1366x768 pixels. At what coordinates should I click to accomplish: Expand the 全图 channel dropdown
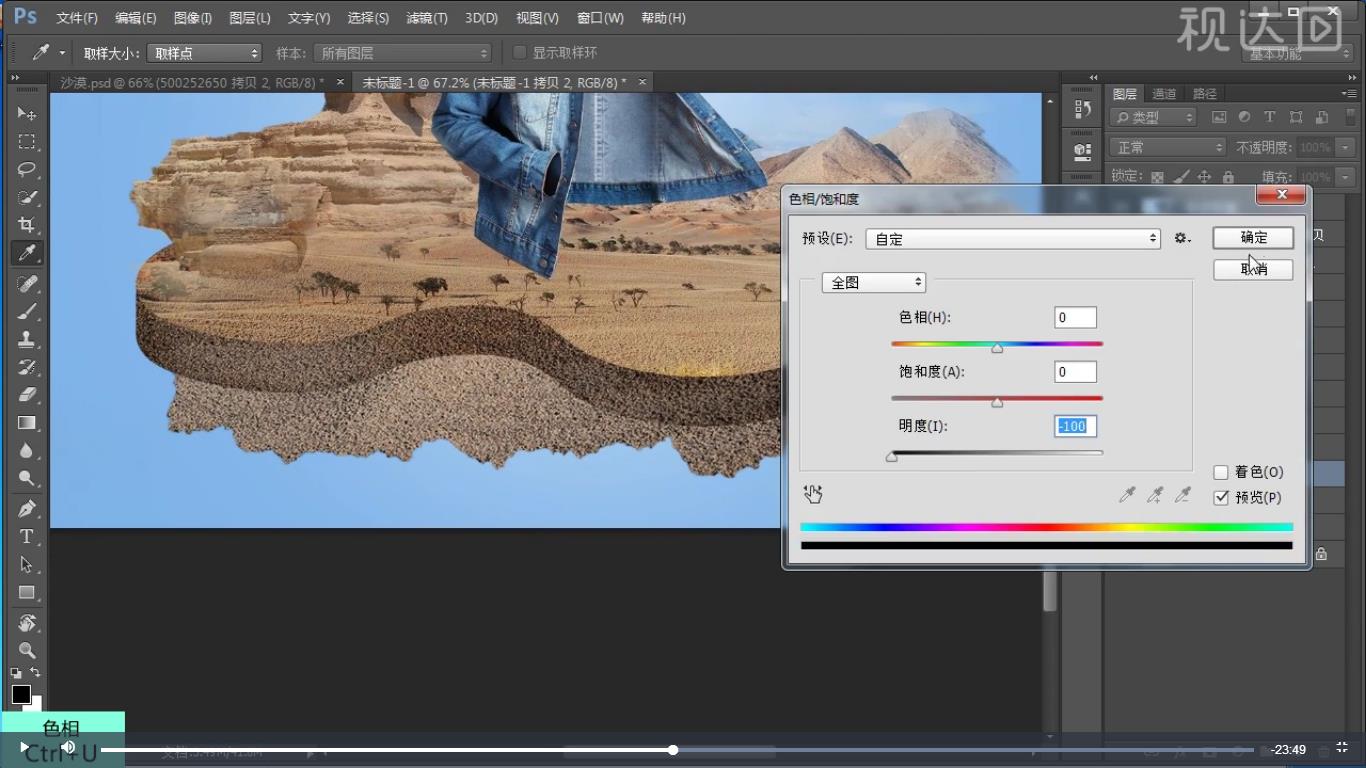coord(873,283)
